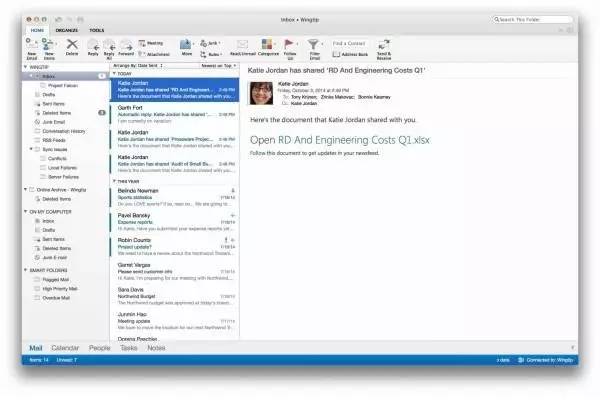The image size is (600, 401).
Task: Collapse the This Year message group
Action: point(114,181)
